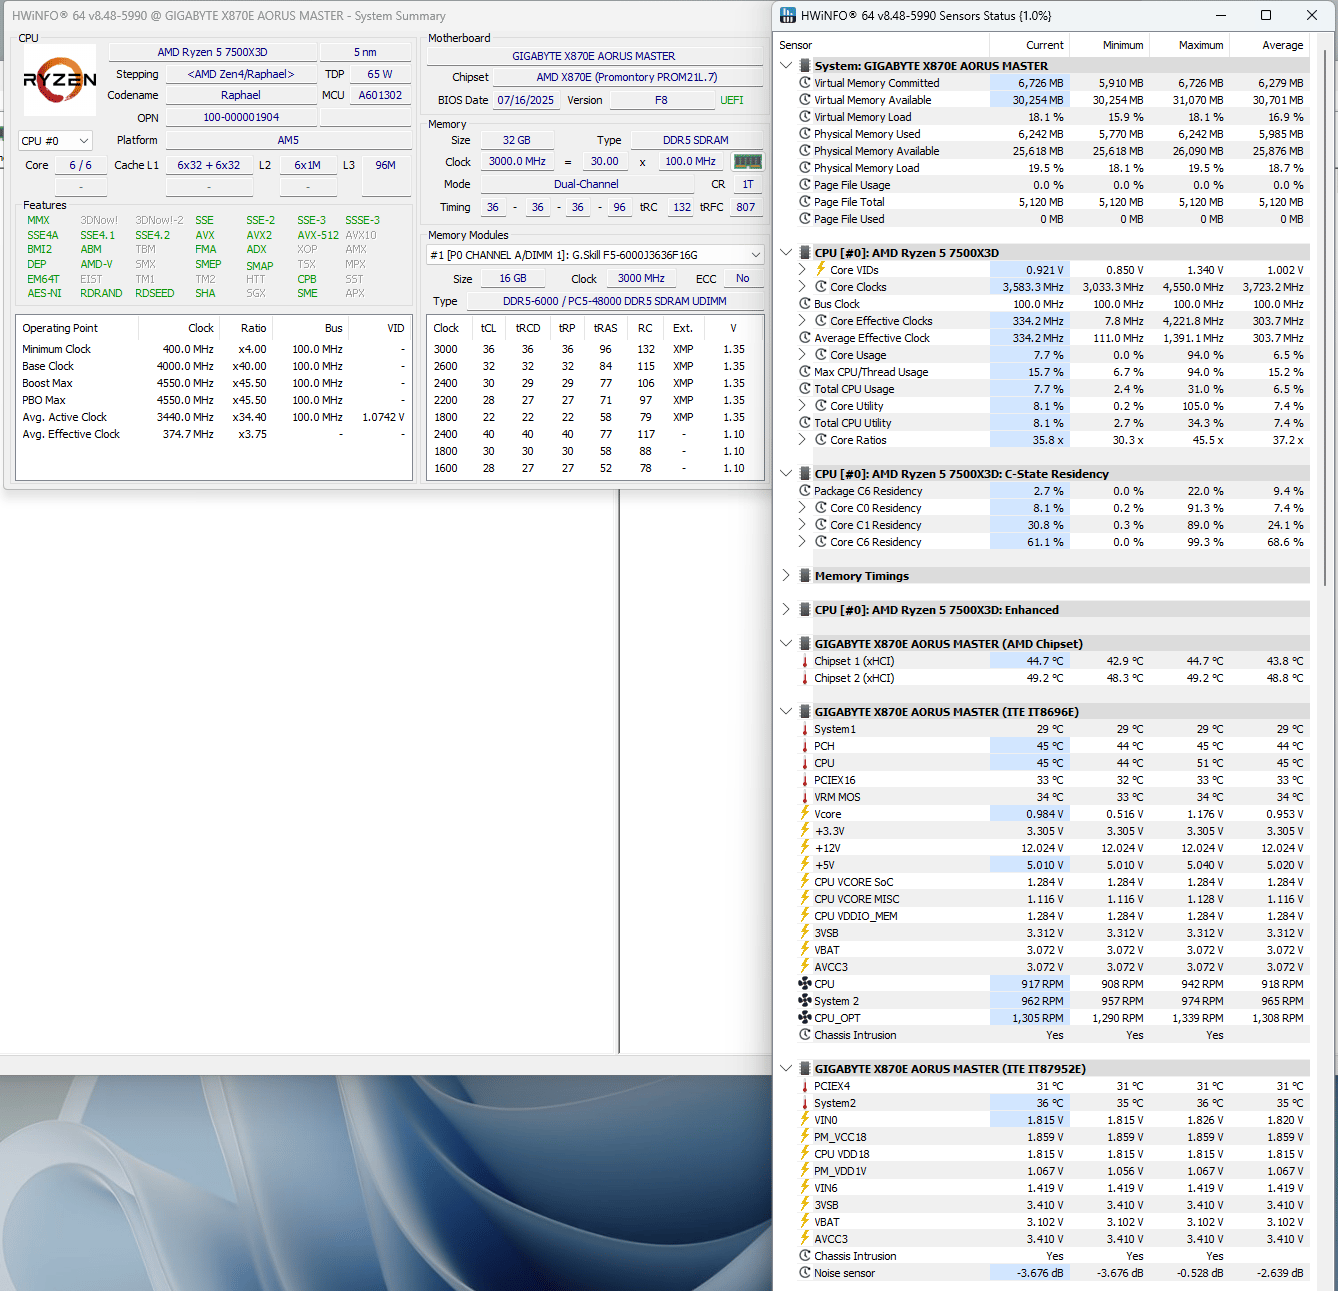The width and height of the screenshot is (1338, 1291).
Task: Click the BIOS date 07/16/2025 link
Action: coord(526,100)
